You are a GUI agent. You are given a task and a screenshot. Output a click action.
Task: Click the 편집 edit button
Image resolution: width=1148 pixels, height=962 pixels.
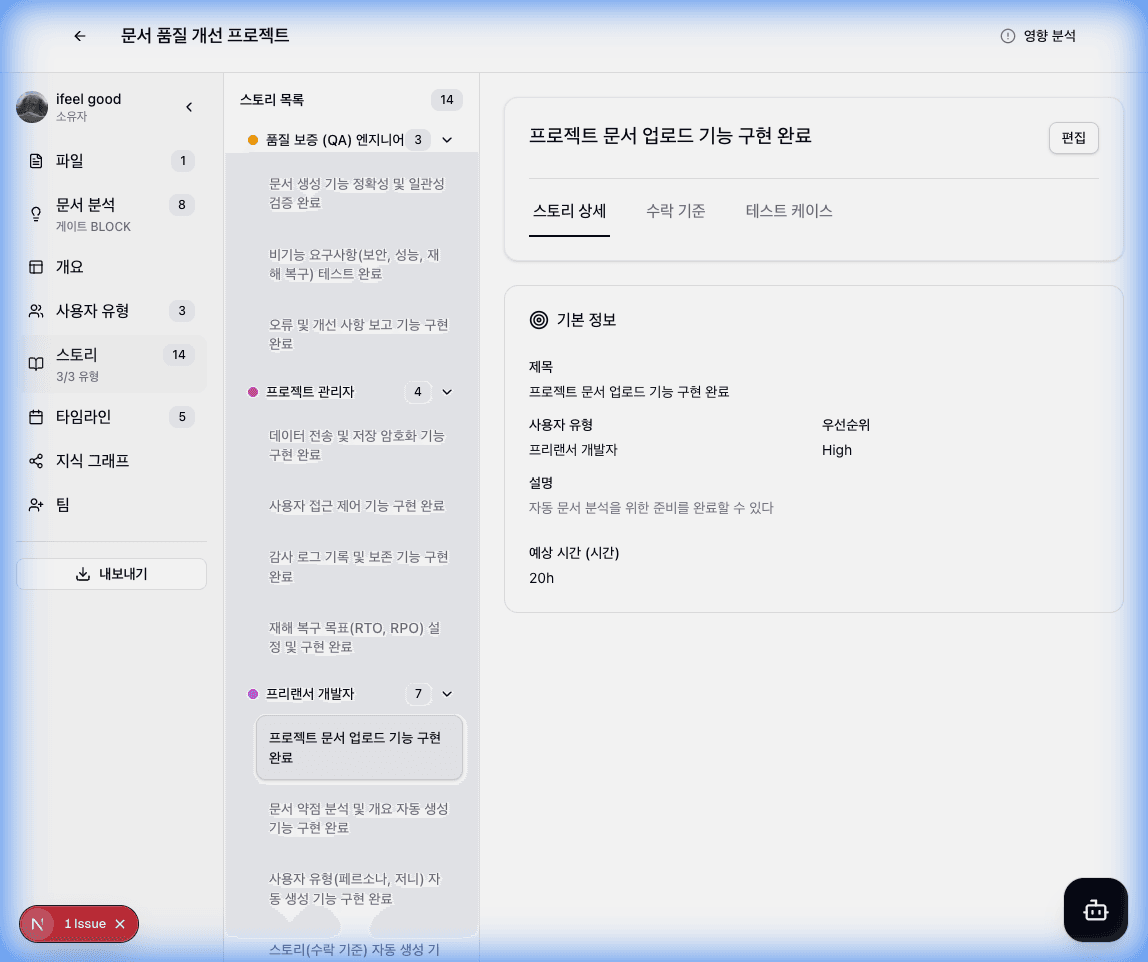tap(1073, 138)
